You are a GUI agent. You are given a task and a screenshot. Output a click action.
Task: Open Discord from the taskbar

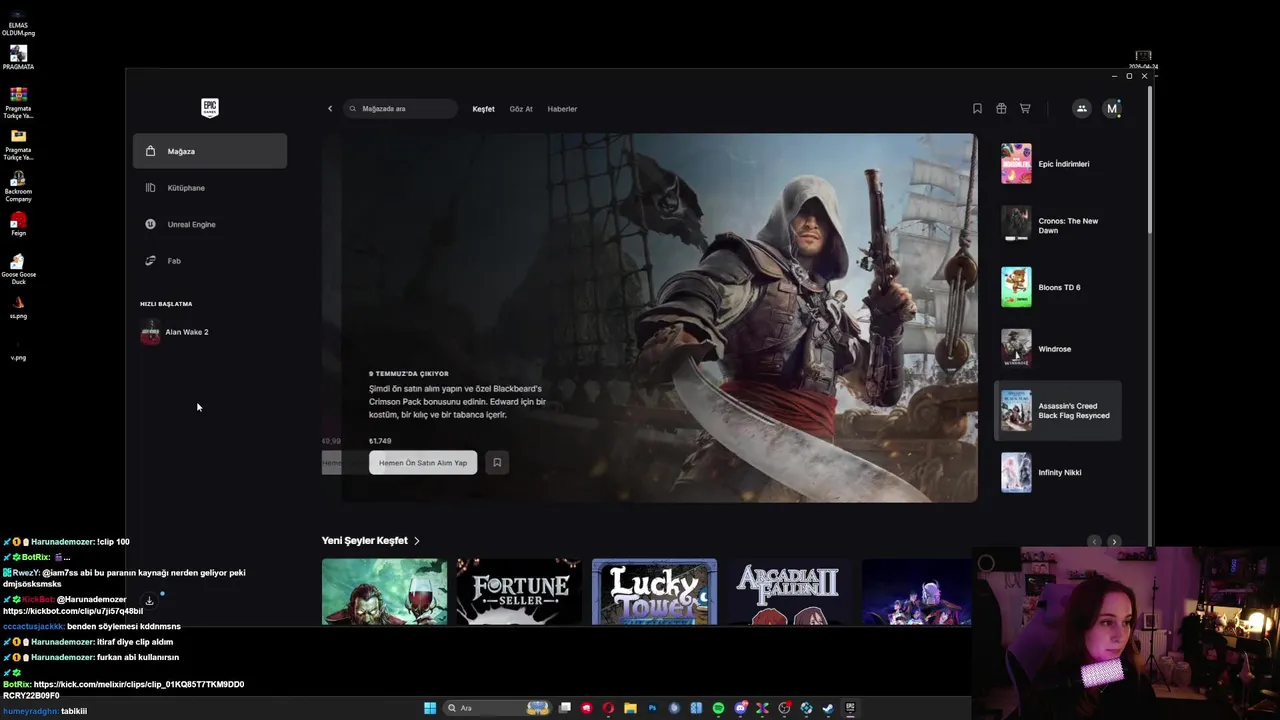[x=741, y=708]
